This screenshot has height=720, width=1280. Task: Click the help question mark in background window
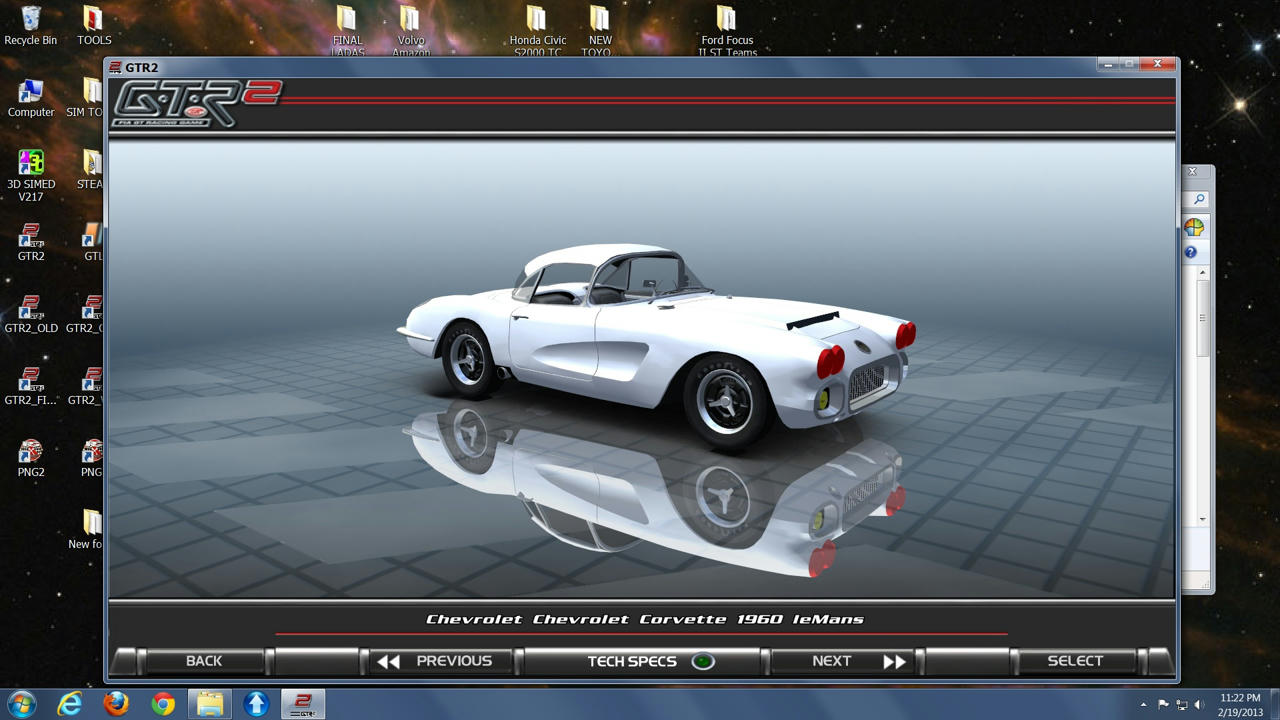pyautogui.click(x=1191, y=253)
